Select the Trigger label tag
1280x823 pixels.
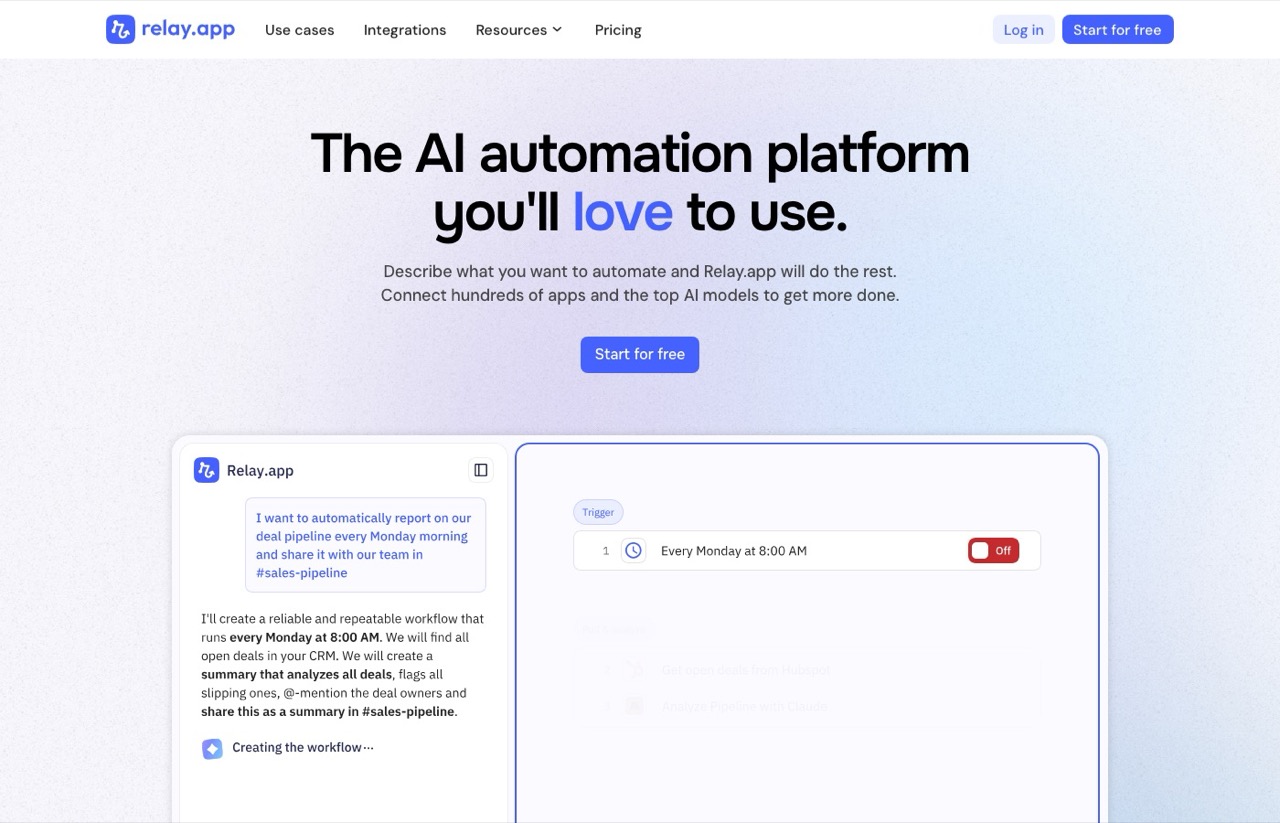click(x=598, y=512)
